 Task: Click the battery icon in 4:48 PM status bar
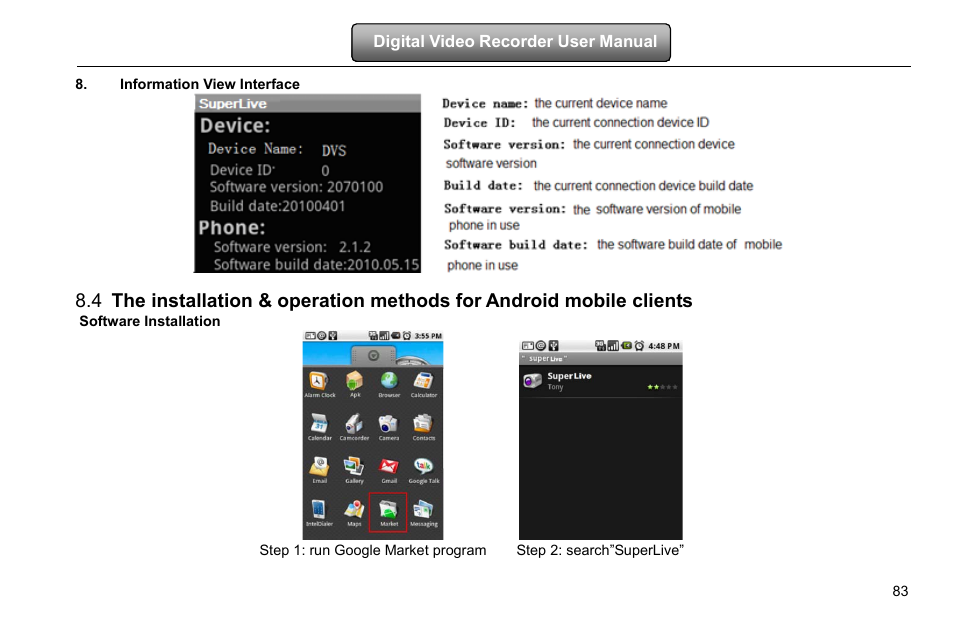click(627, 346)
